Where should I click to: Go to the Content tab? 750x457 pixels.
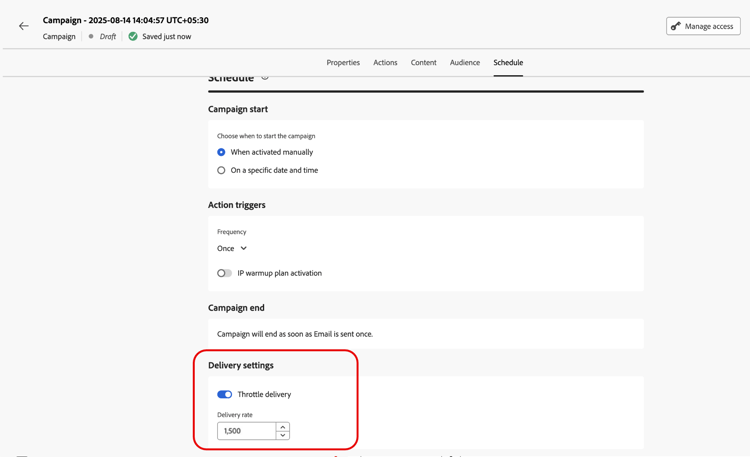[x=423, y=62]
